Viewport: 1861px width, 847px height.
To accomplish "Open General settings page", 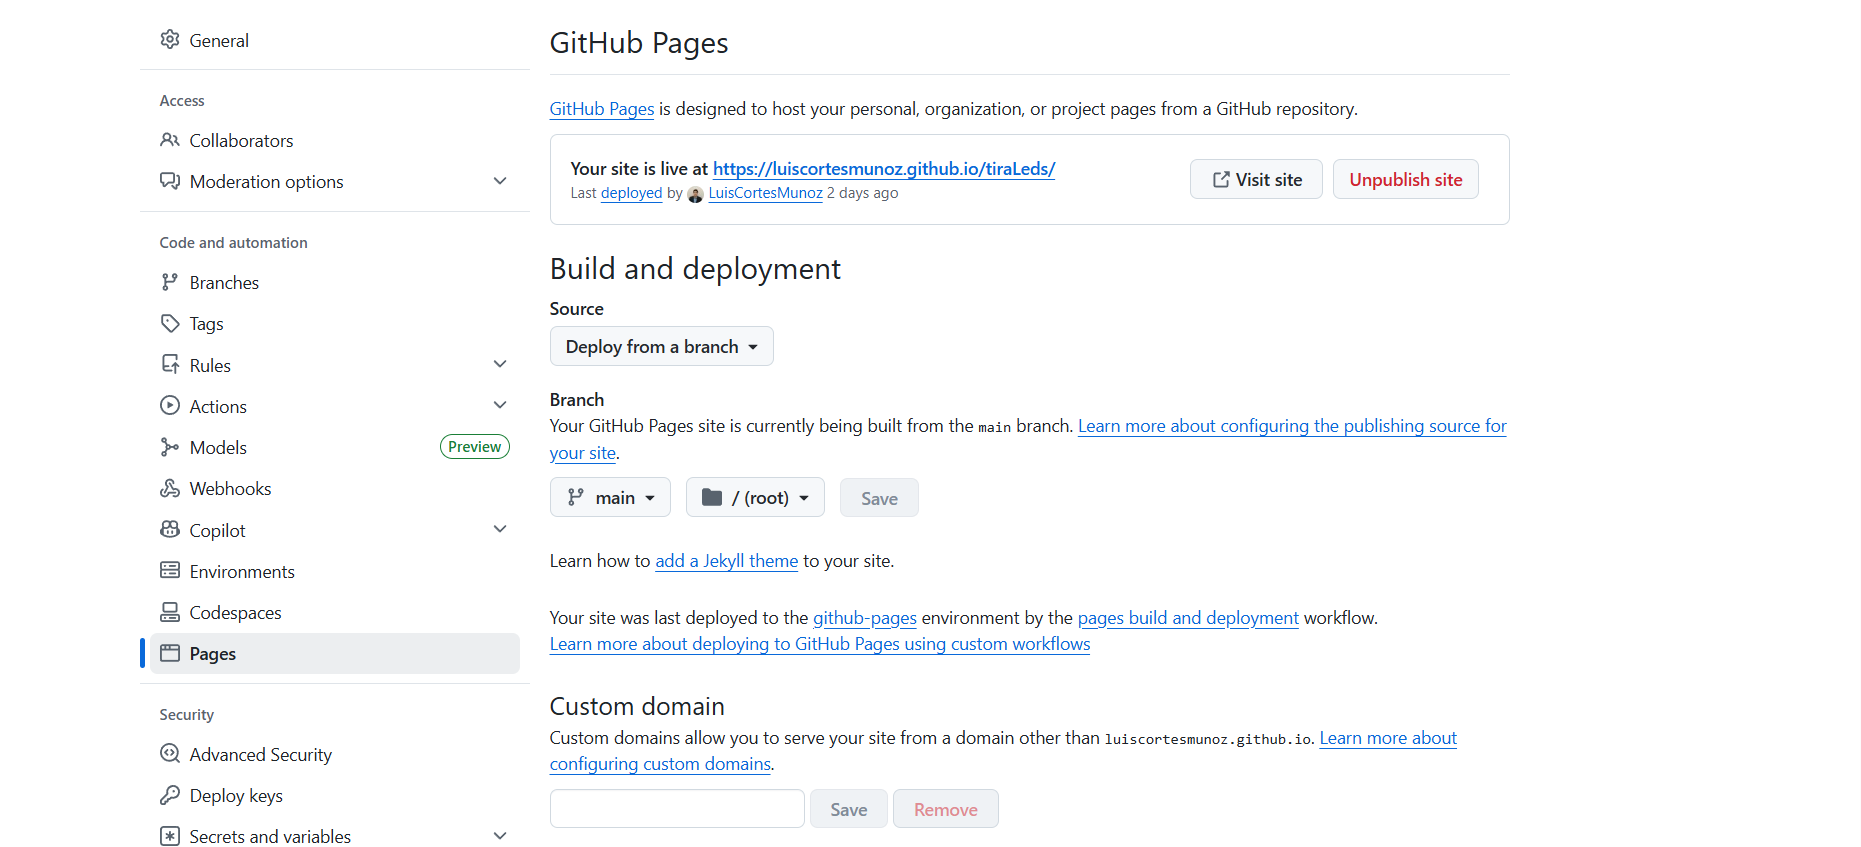I will tap(335, 40).
